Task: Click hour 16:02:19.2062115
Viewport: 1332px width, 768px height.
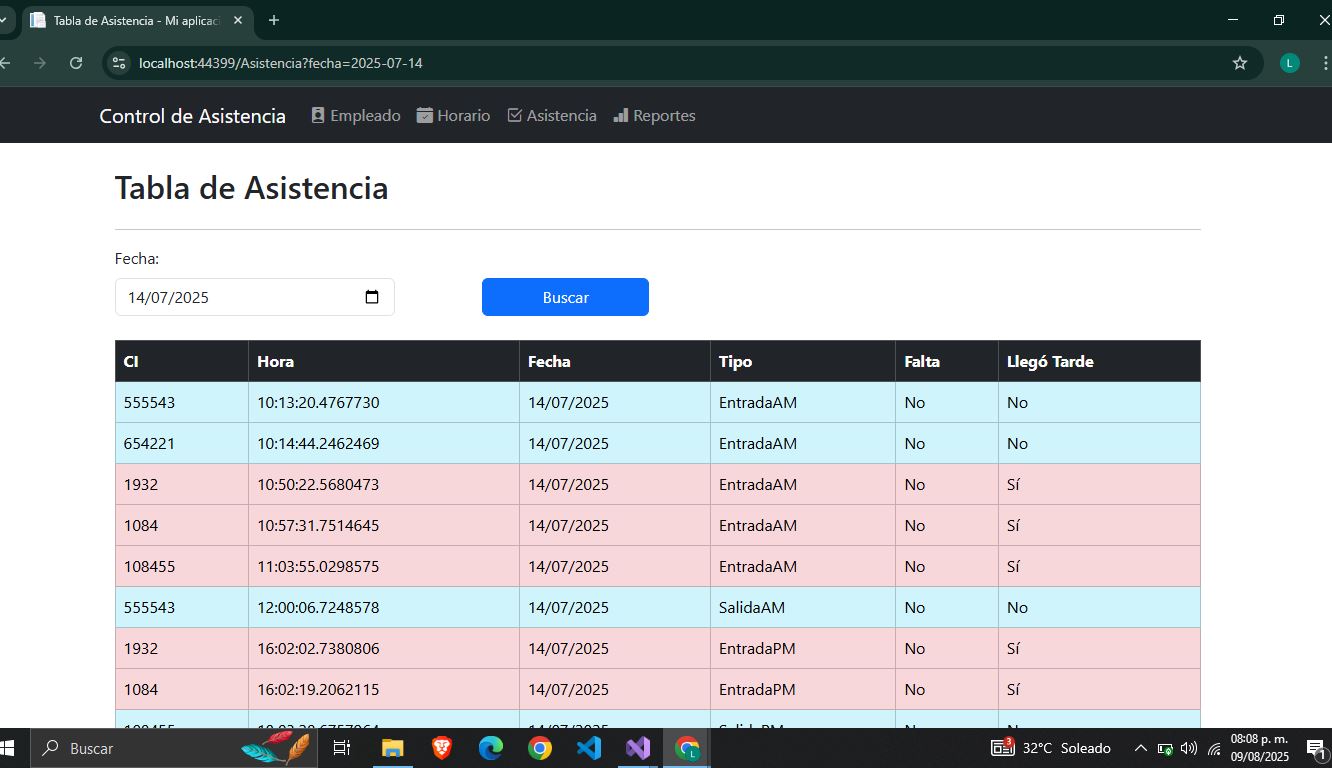Action: [318, 689]
